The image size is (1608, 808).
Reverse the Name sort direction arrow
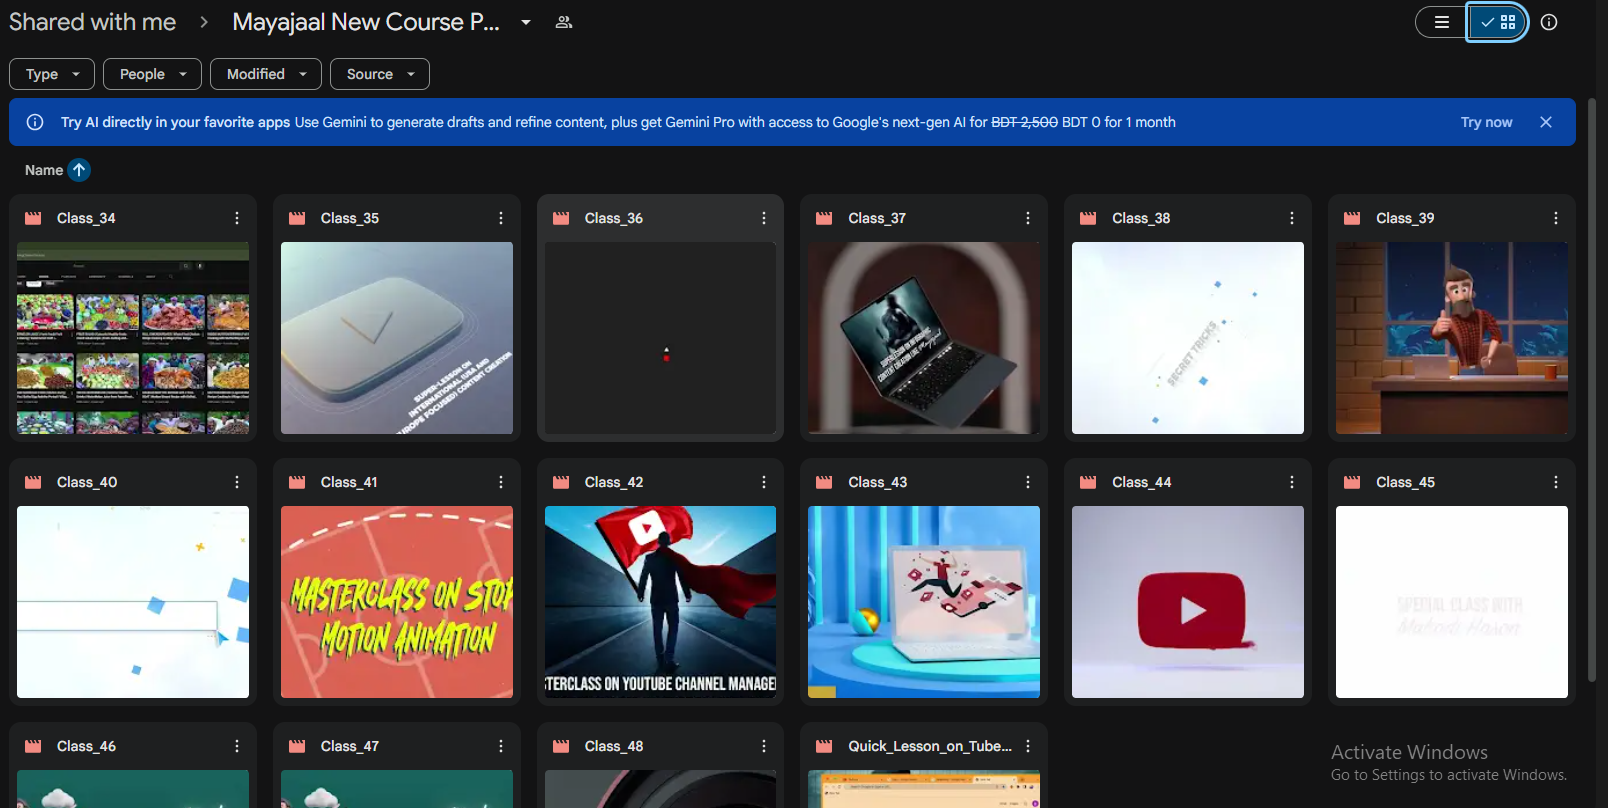point(79,170)
